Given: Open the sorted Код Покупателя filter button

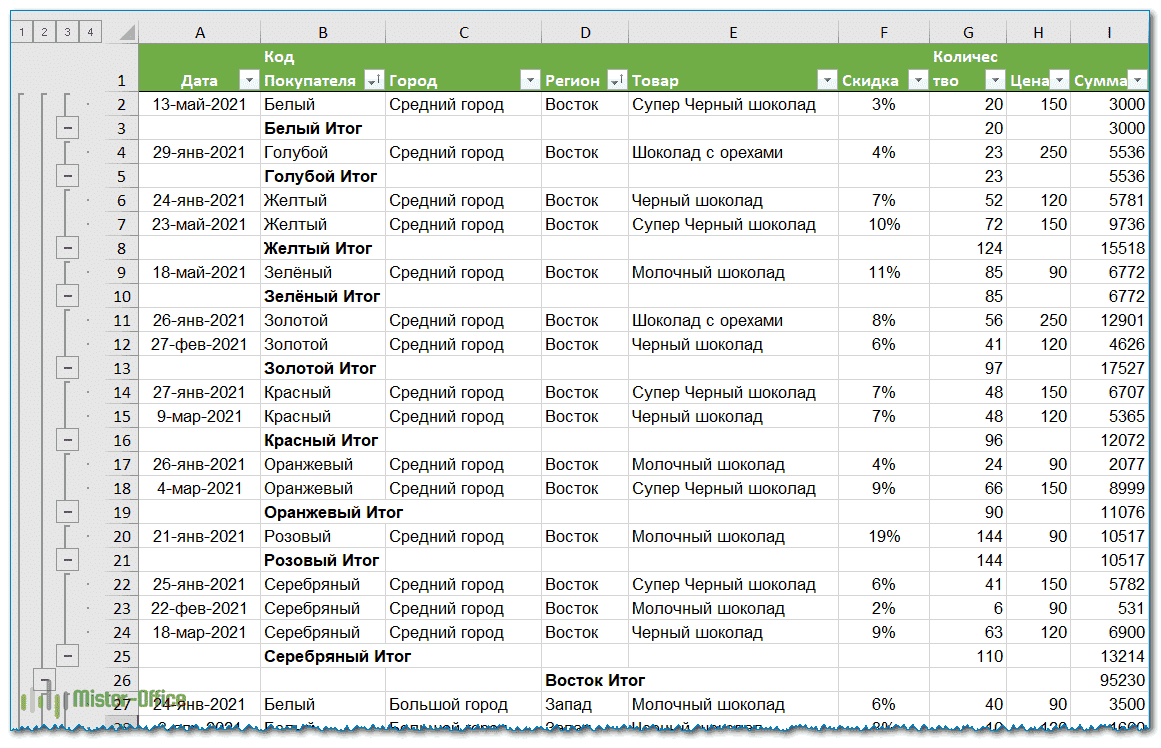Looking at the screenshot, I should tap(374, 81).
